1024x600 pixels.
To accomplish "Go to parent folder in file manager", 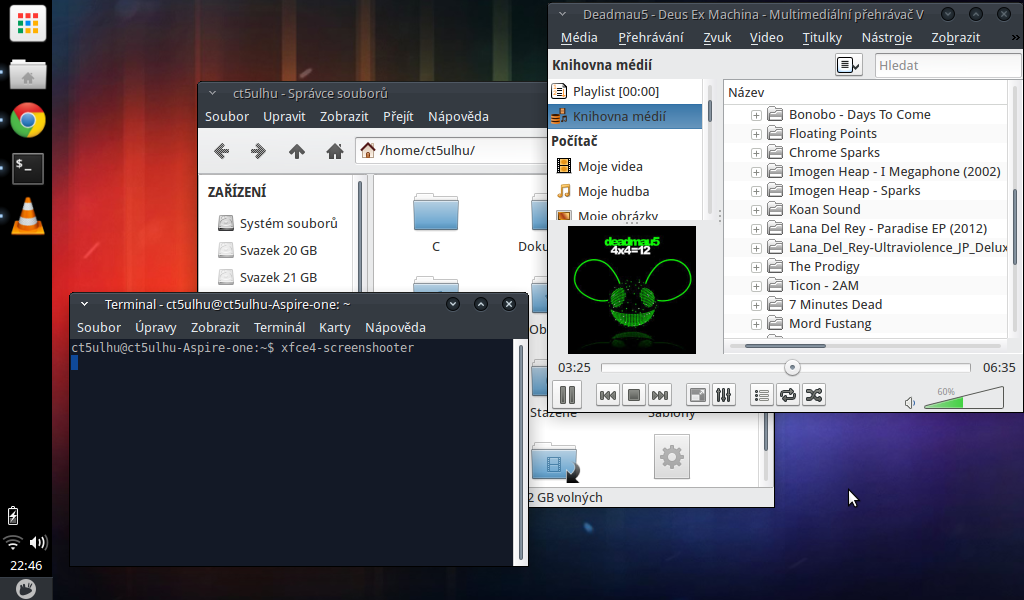I will pyautogui.click(x=296, y=151).
